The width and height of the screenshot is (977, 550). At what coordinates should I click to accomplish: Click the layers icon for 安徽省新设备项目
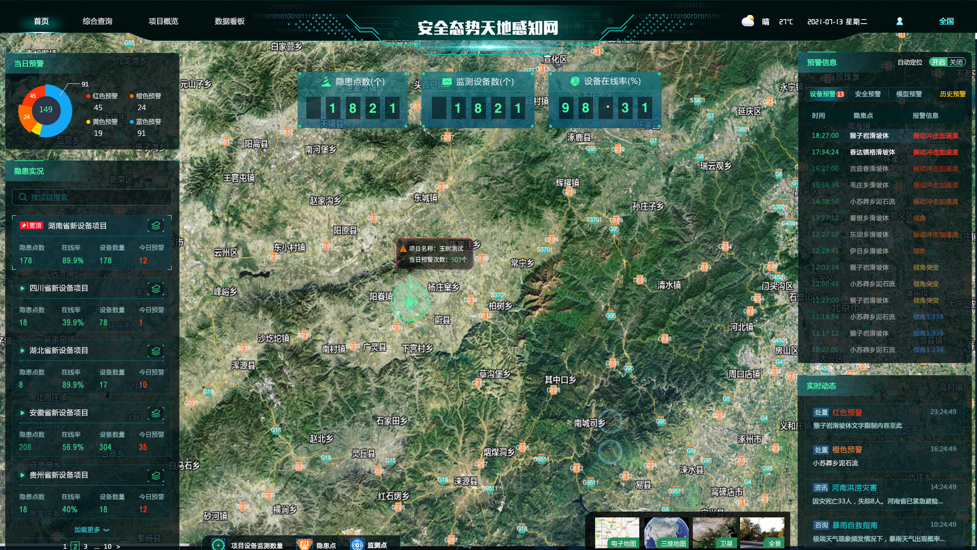(156, 413)
